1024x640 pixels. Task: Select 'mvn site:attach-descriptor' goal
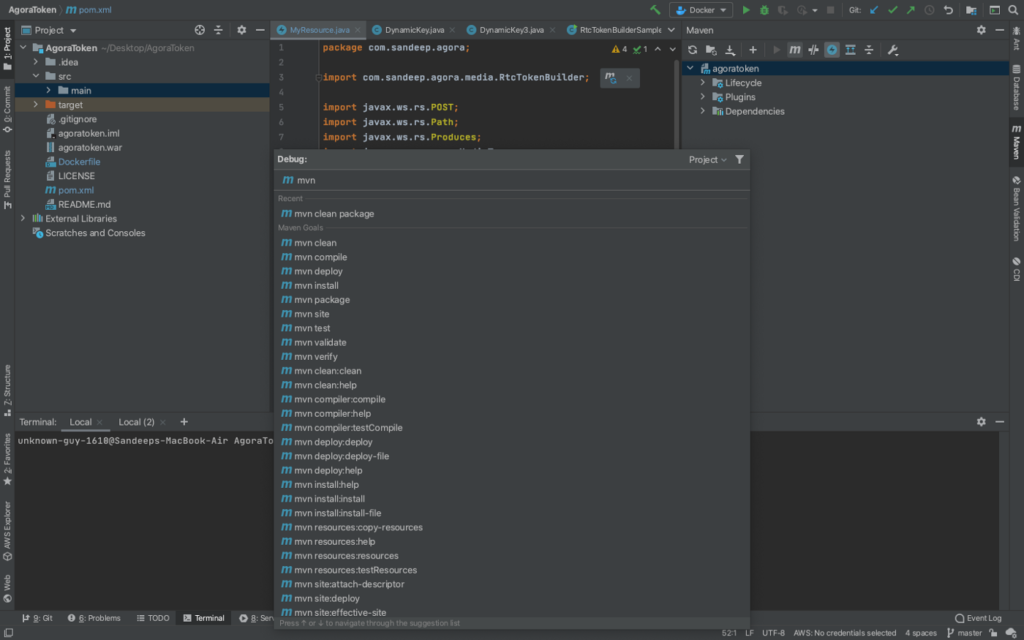pyautogui.click(x=512, y=584)
